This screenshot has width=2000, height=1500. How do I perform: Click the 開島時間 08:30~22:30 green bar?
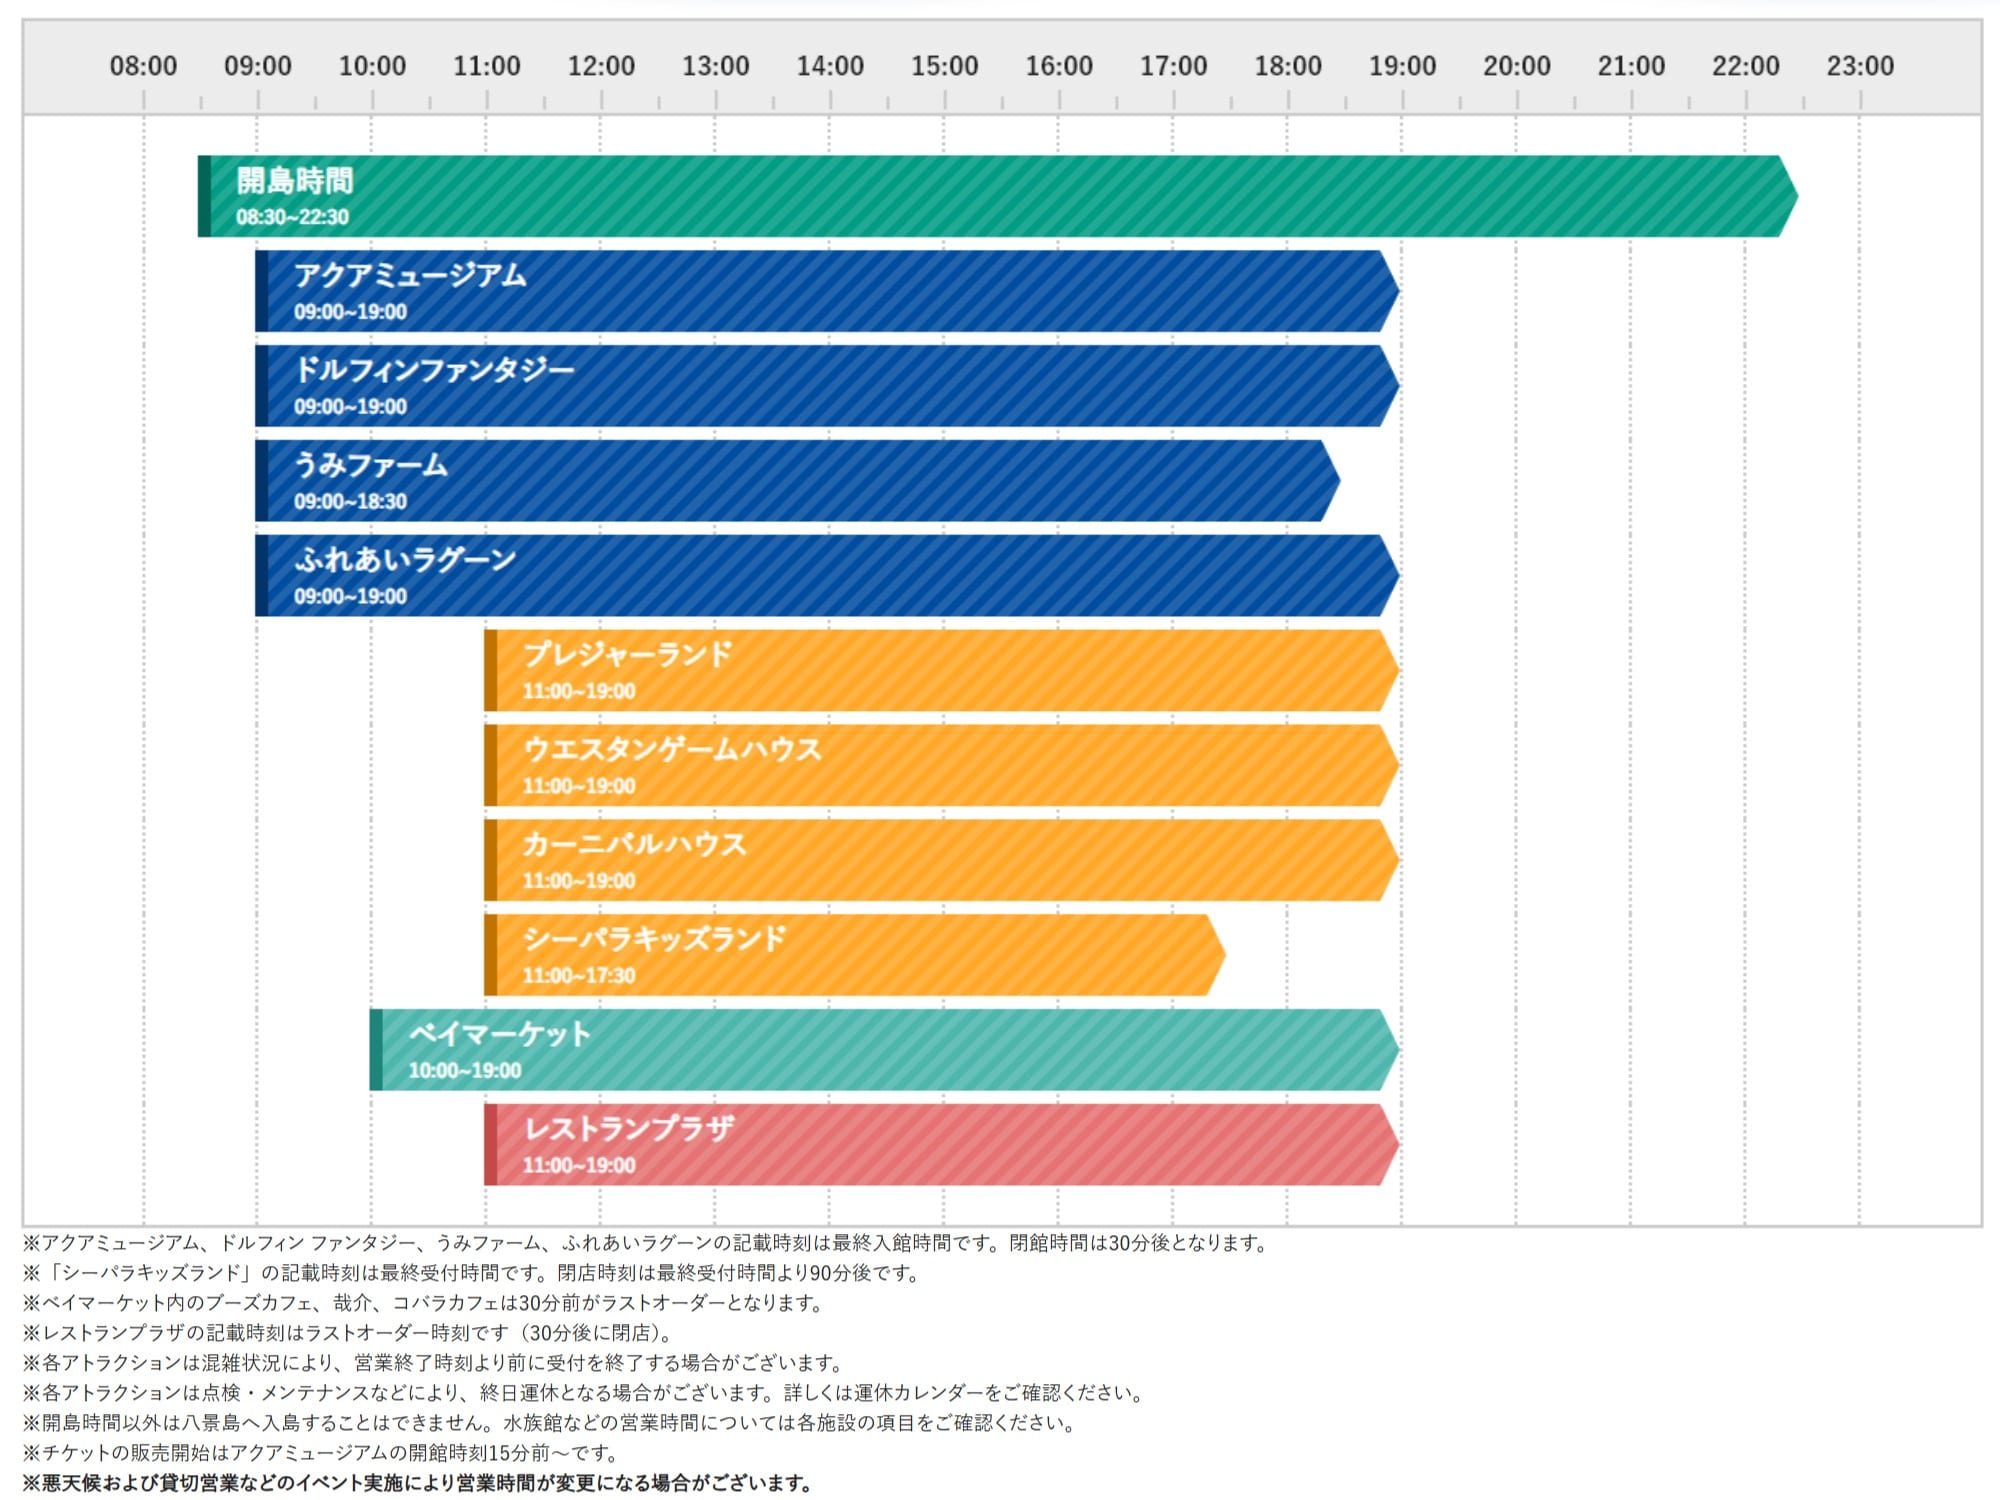pos(998,196)
